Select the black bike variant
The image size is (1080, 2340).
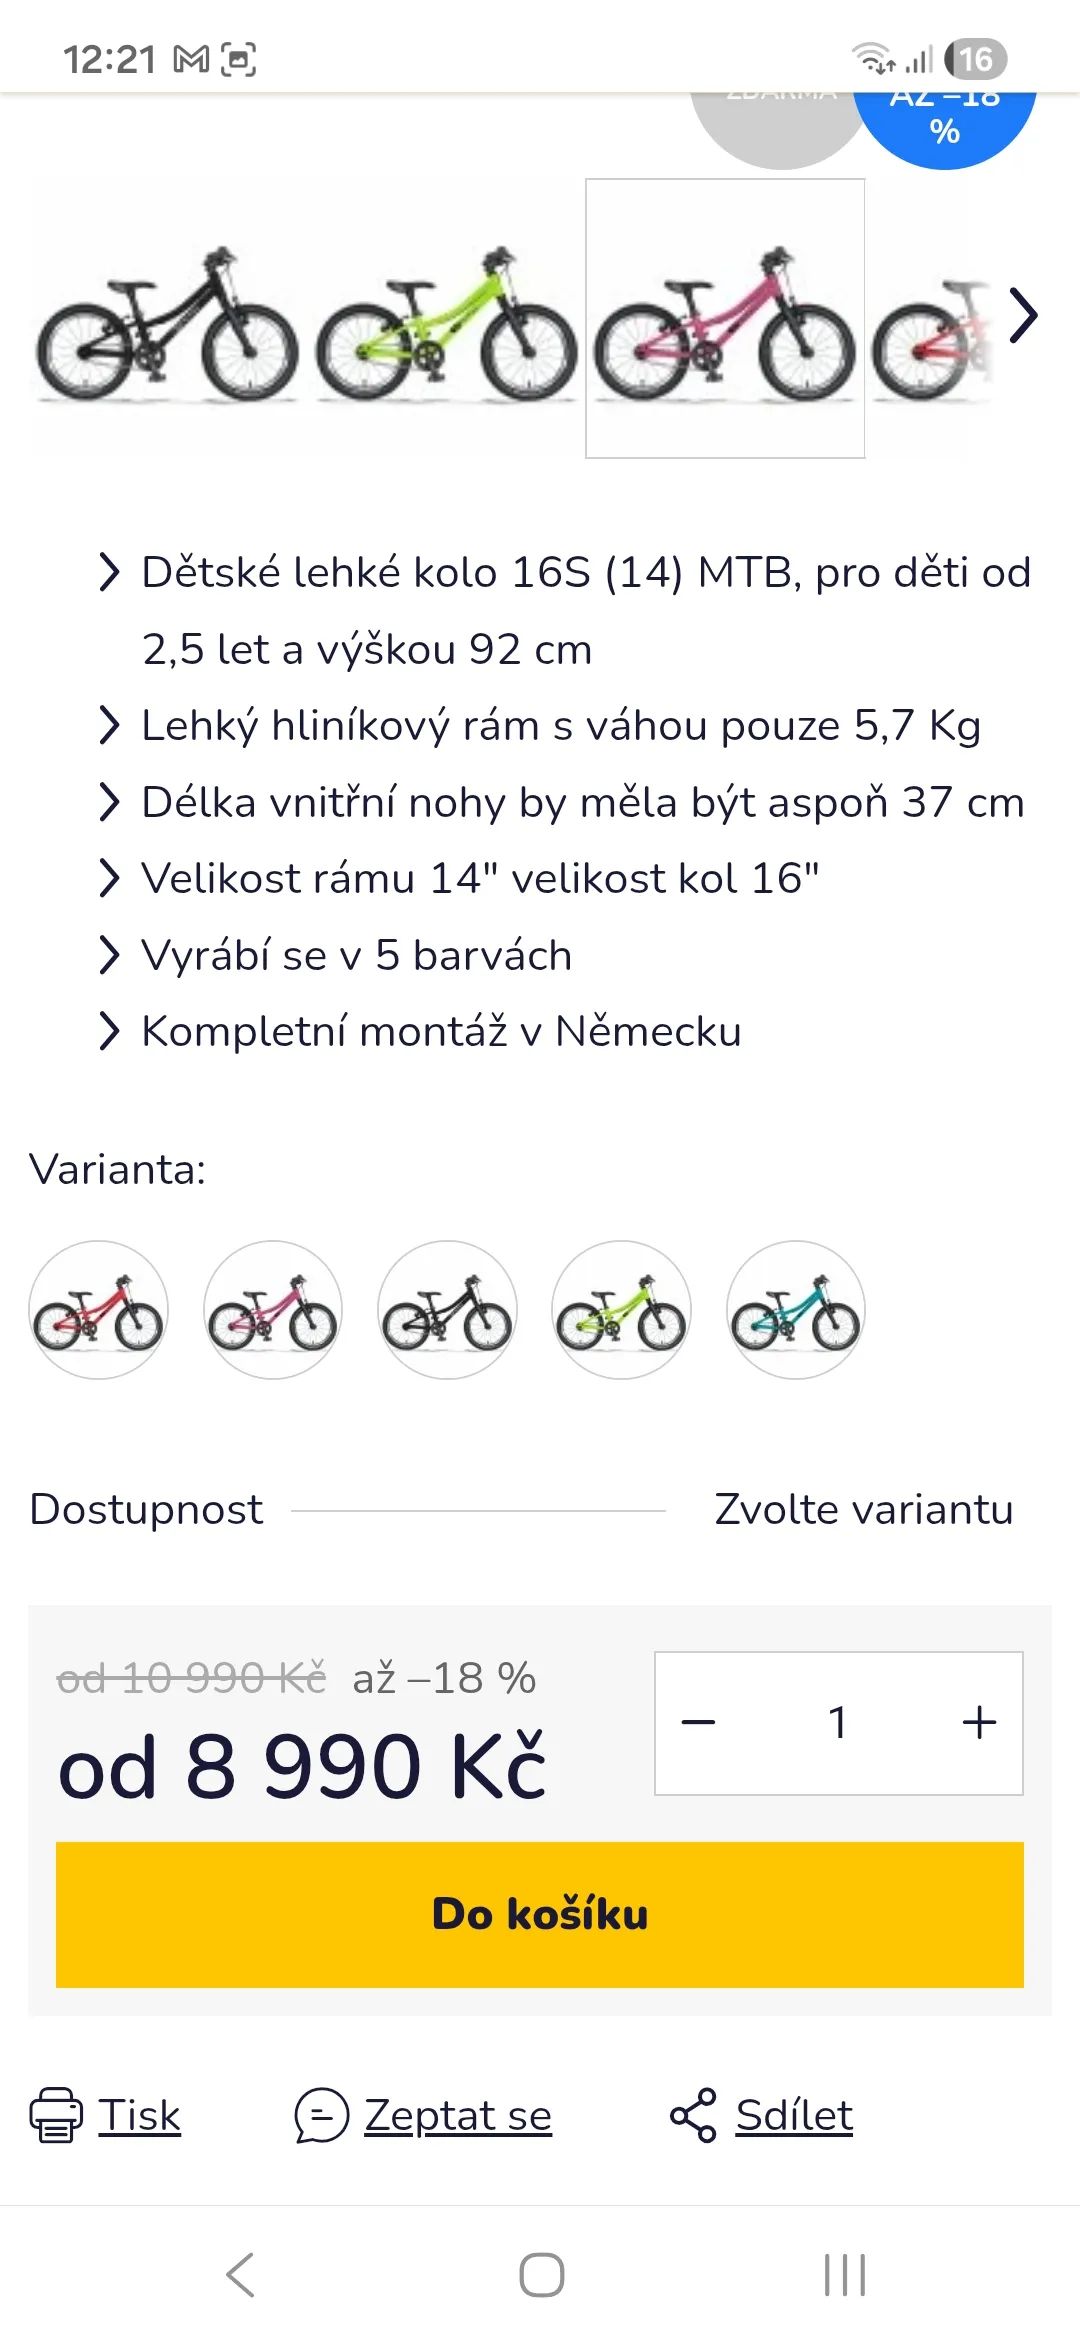[x=447, y=1310]
